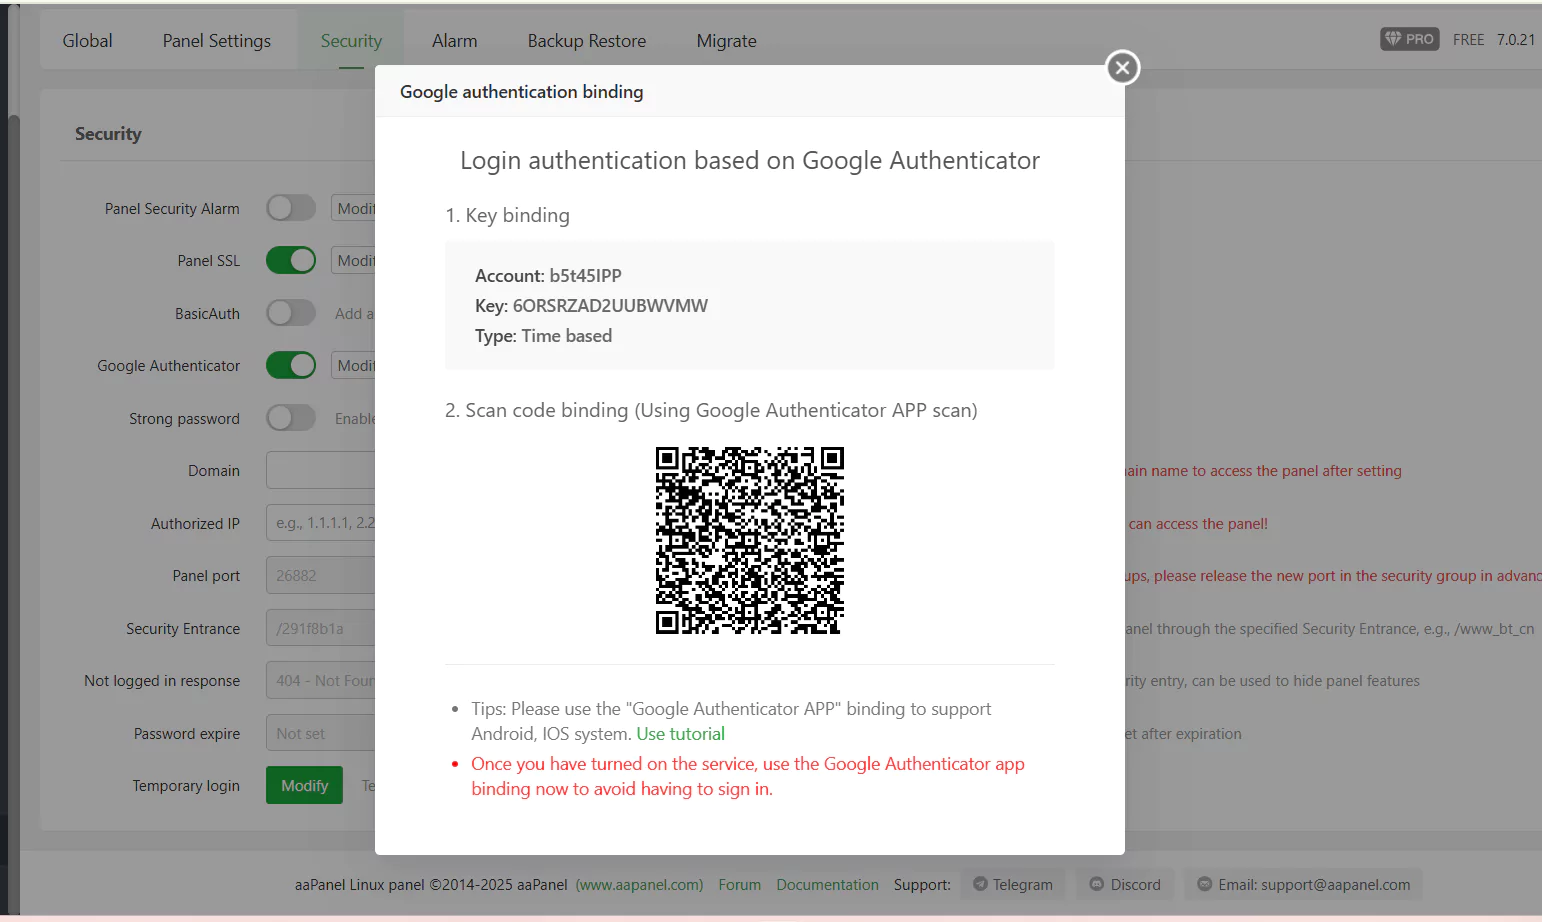
Task: Click the Telegram support icon
Action: (x=980, y=884)
